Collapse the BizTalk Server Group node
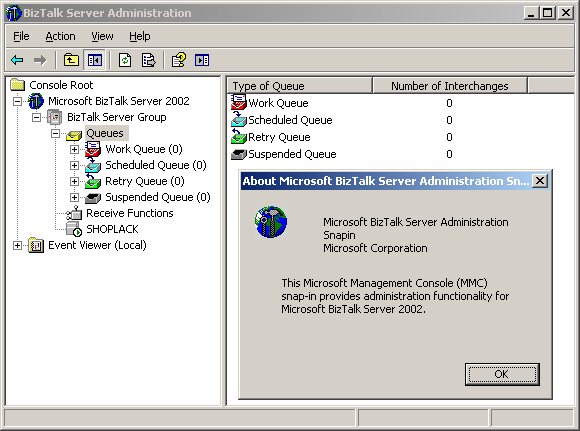 click(36, 117)
